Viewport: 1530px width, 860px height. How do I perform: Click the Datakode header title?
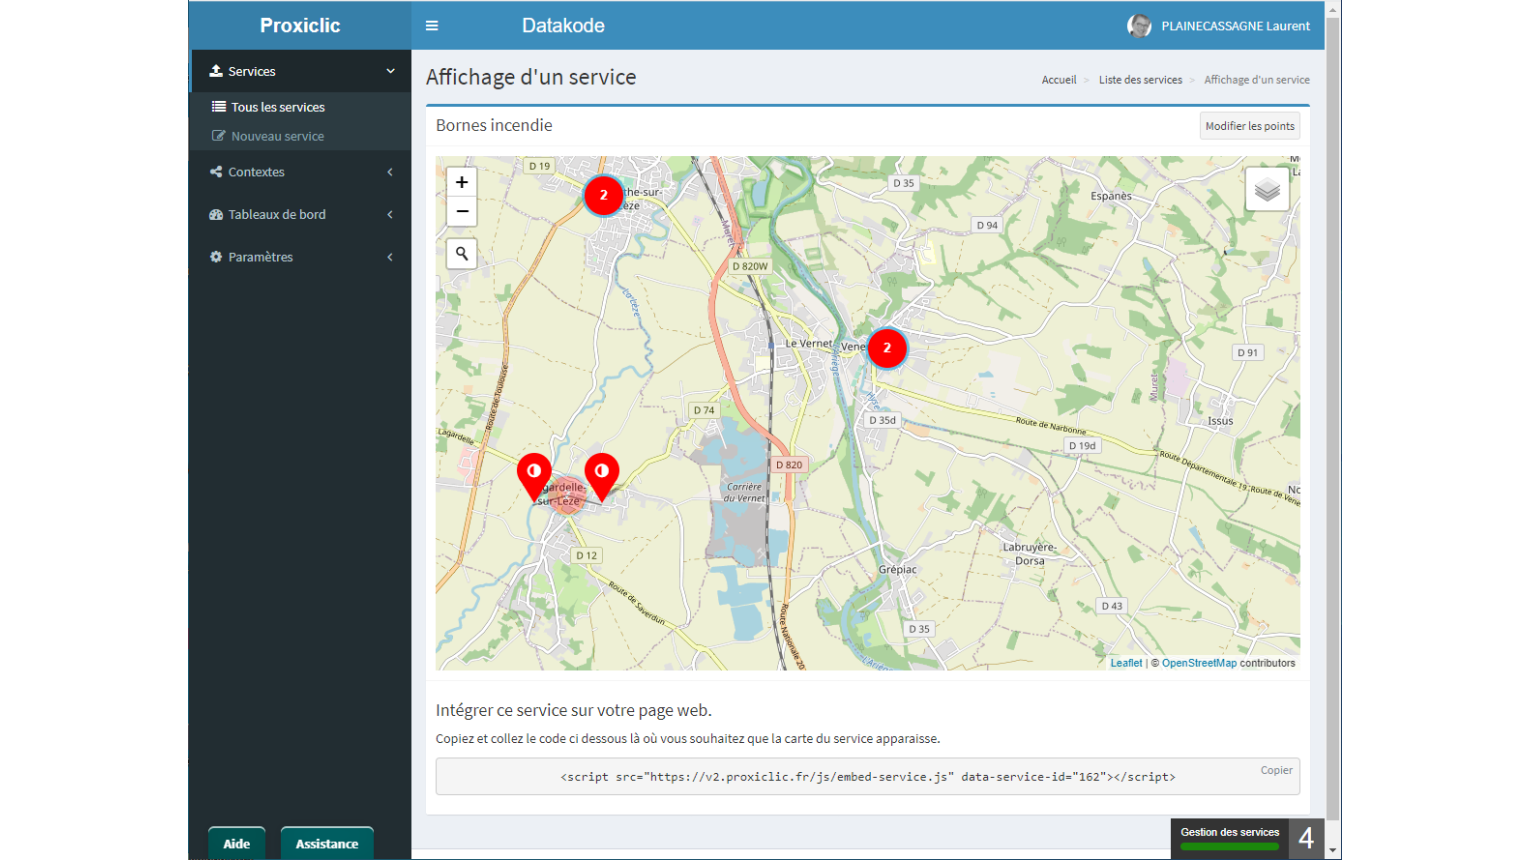click(563, 26)
